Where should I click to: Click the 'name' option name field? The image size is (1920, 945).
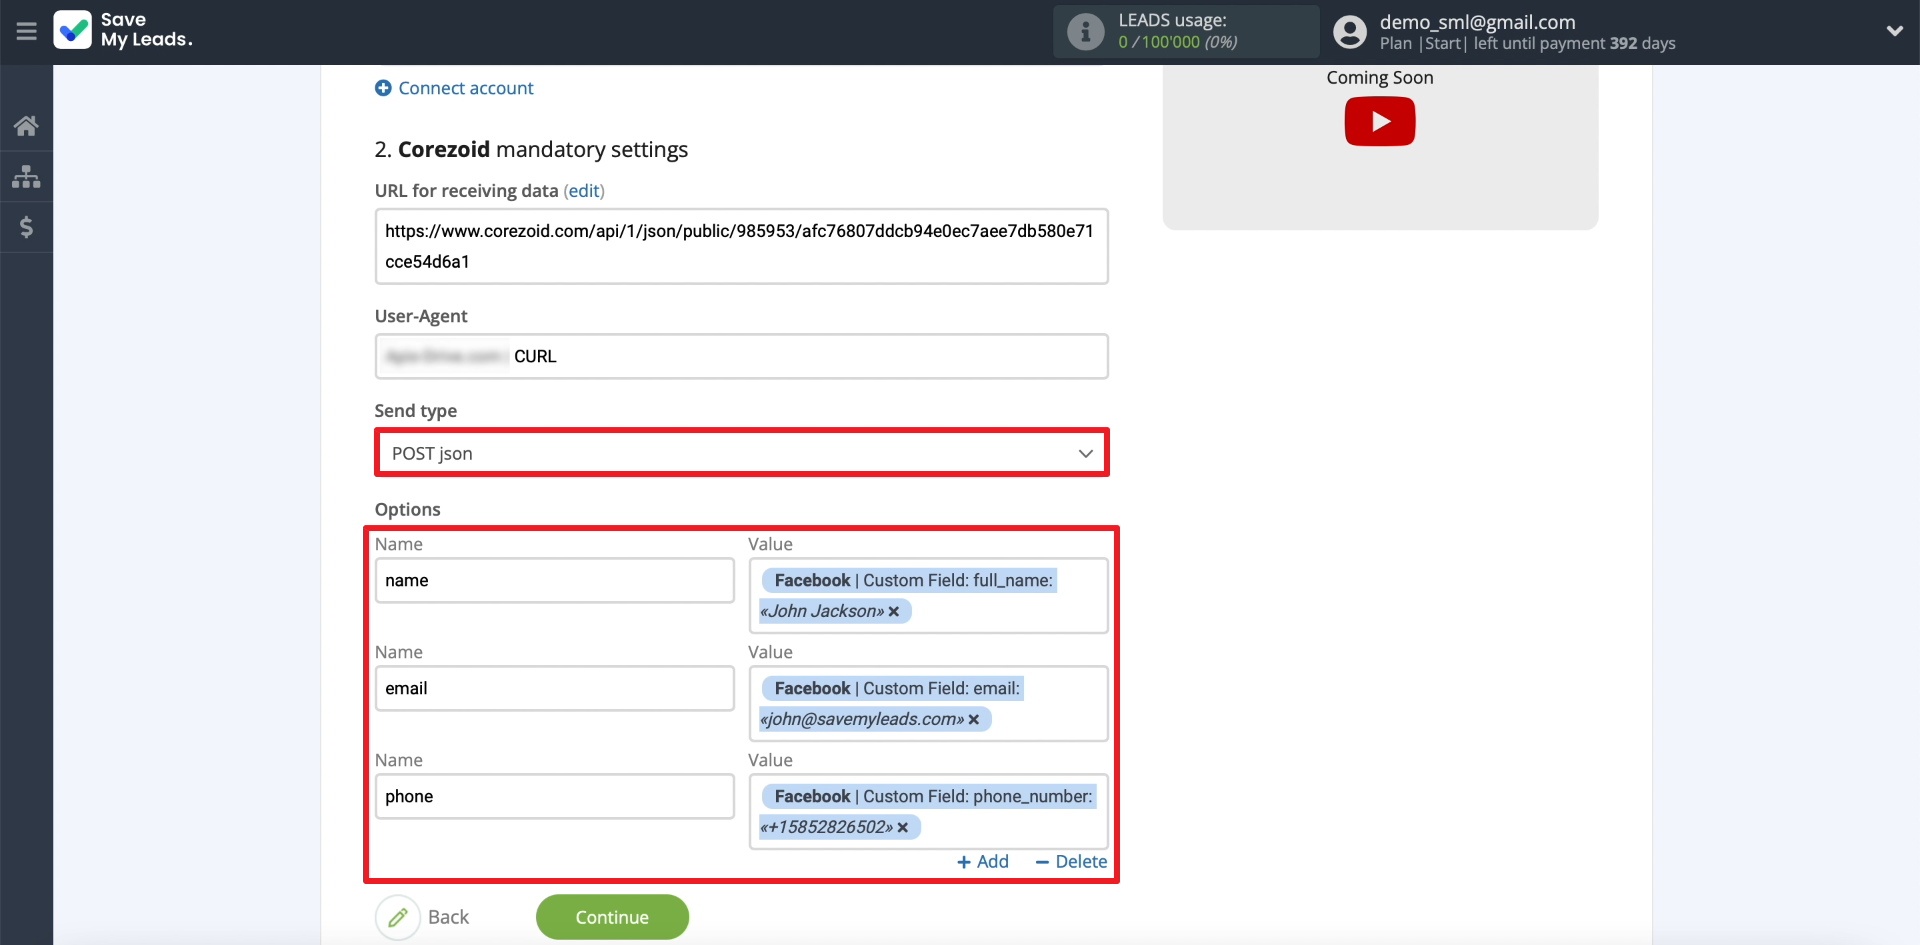pyautogui.click(x=554, y=580)
